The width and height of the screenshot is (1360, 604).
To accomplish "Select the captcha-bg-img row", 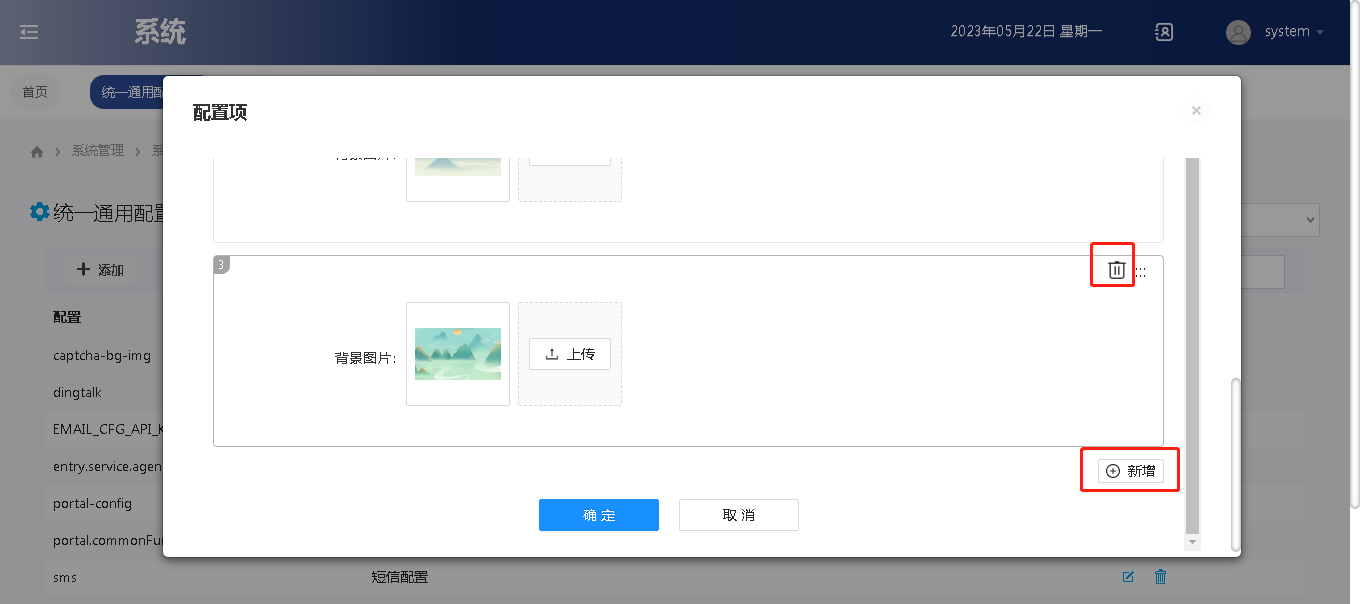I will [102, 355].
